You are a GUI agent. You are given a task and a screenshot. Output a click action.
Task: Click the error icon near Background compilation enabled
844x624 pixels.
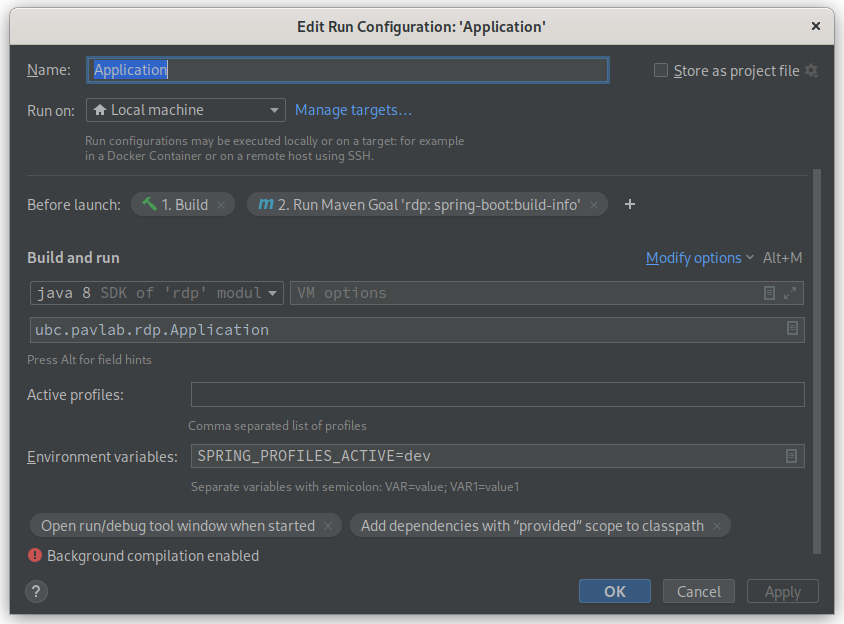tap(35, 555)
